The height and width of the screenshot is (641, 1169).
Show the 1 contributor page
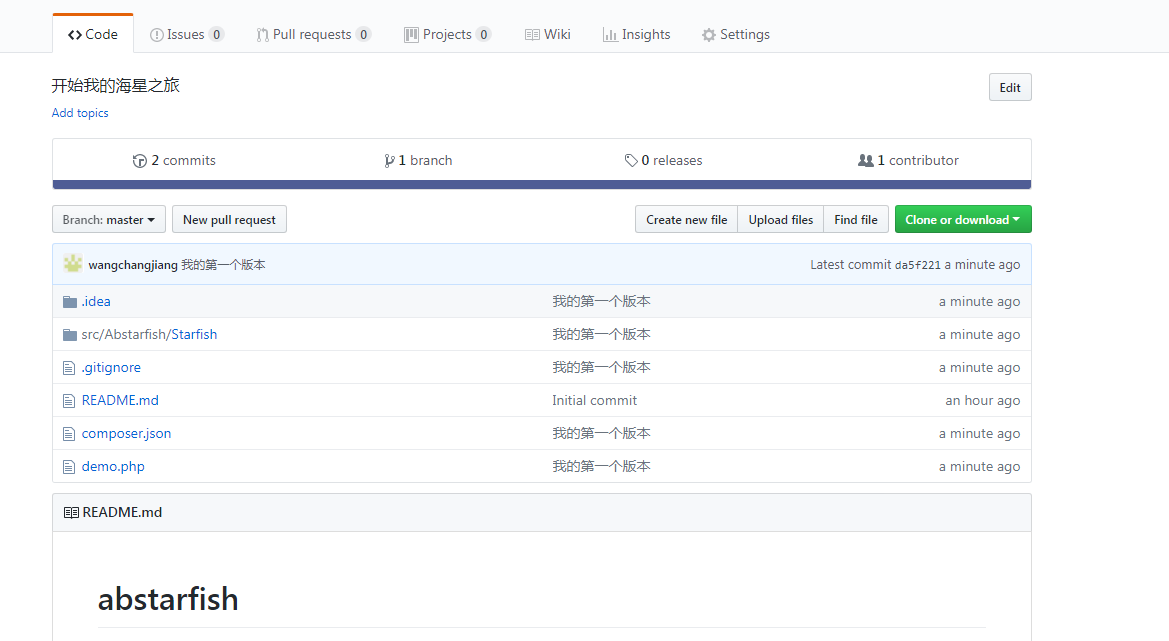(x=908, y=160)
